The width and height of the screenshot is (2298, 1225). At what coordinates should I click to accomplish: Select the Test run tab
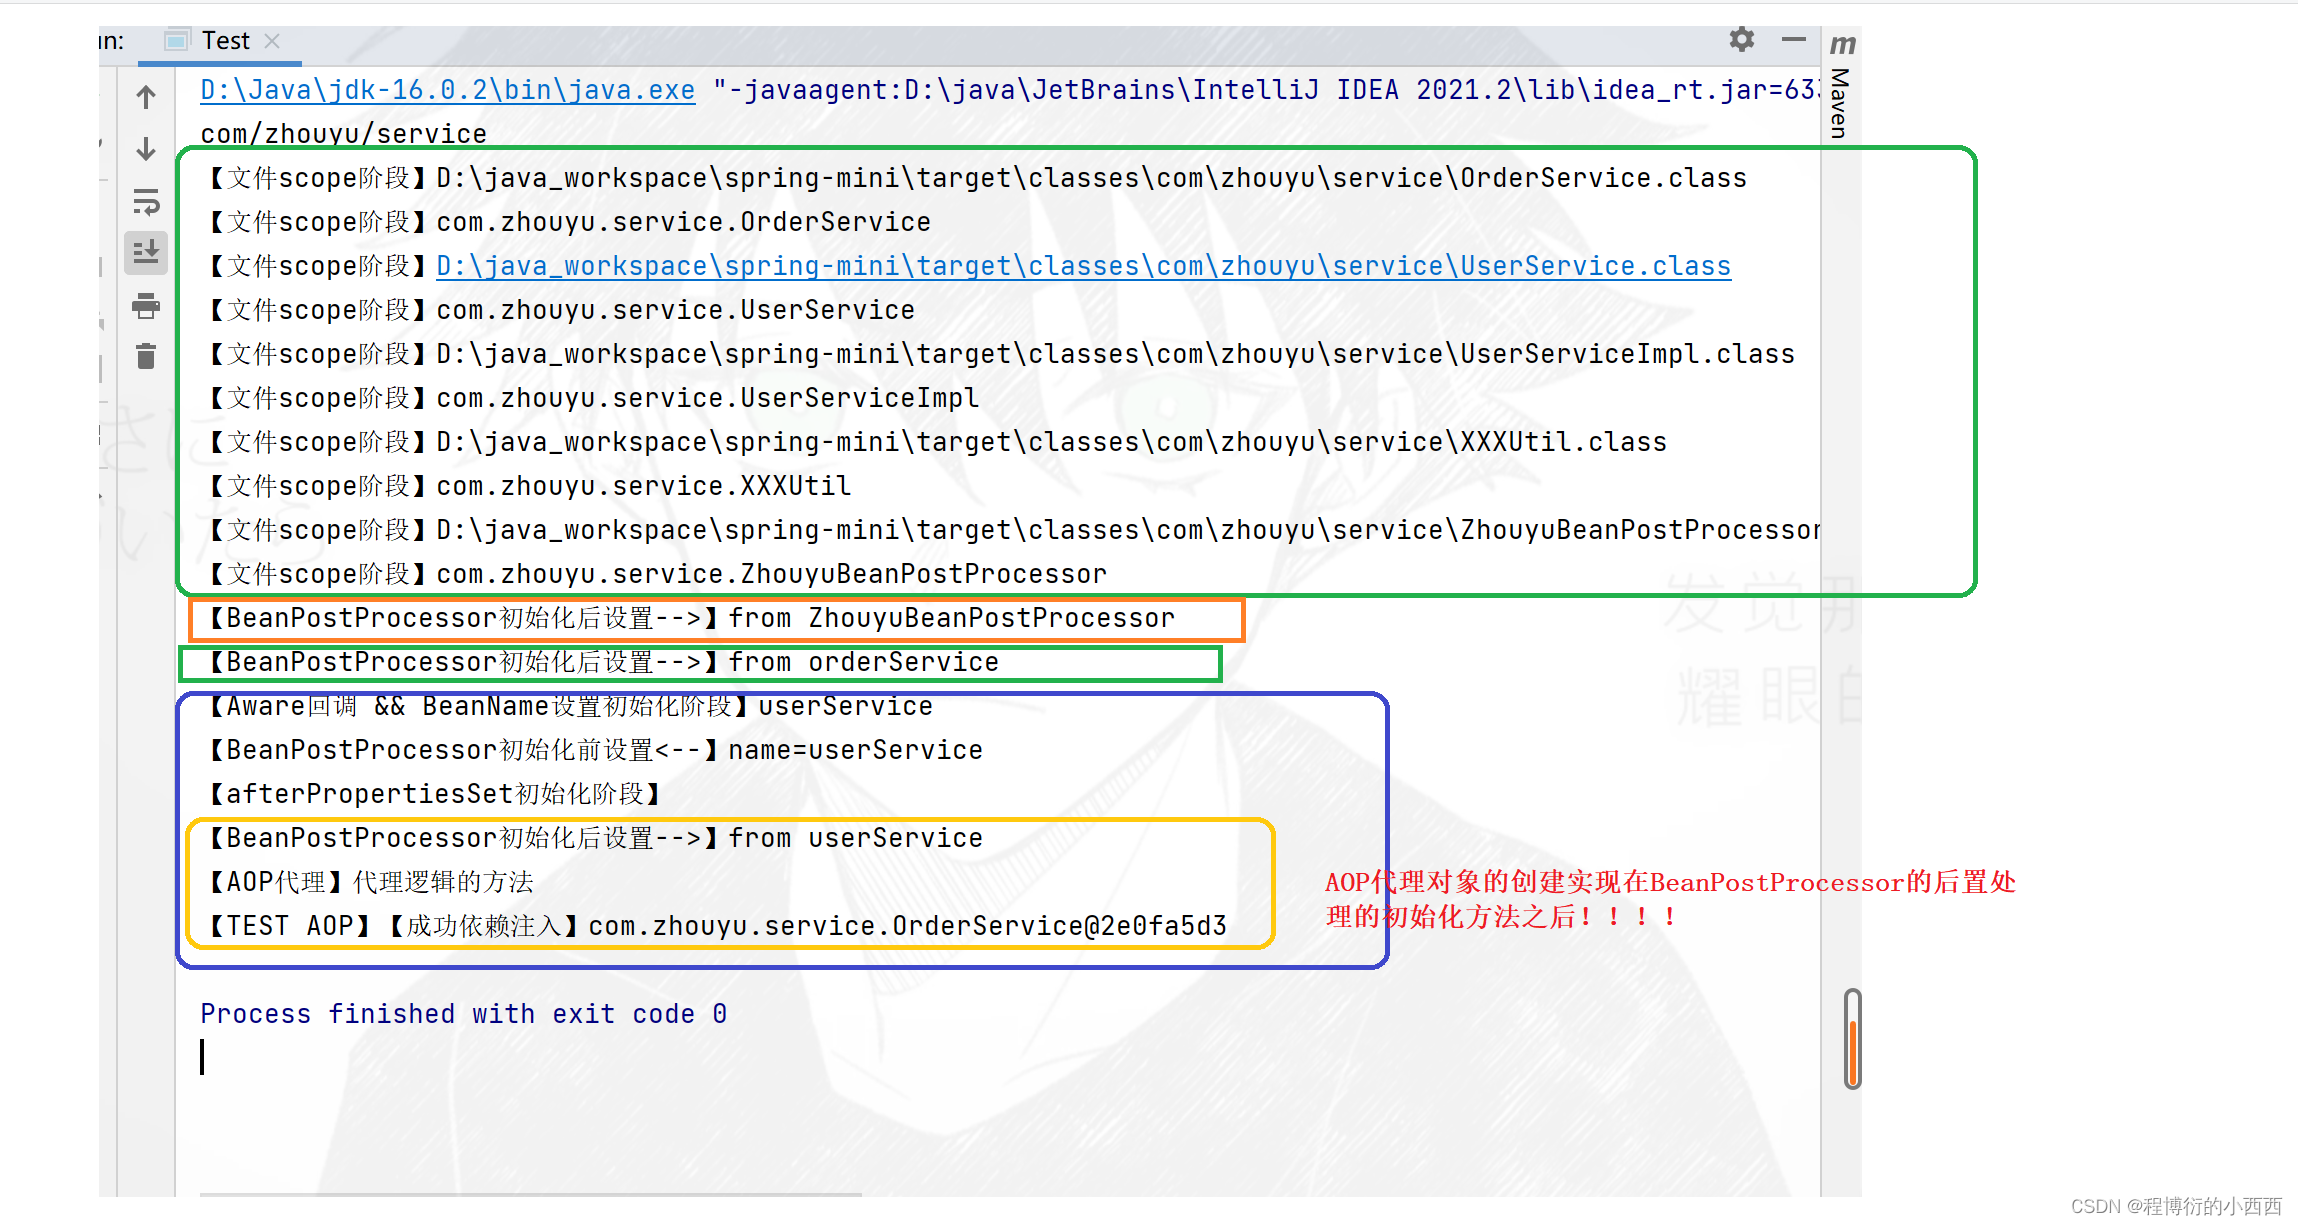pos(224,41)
